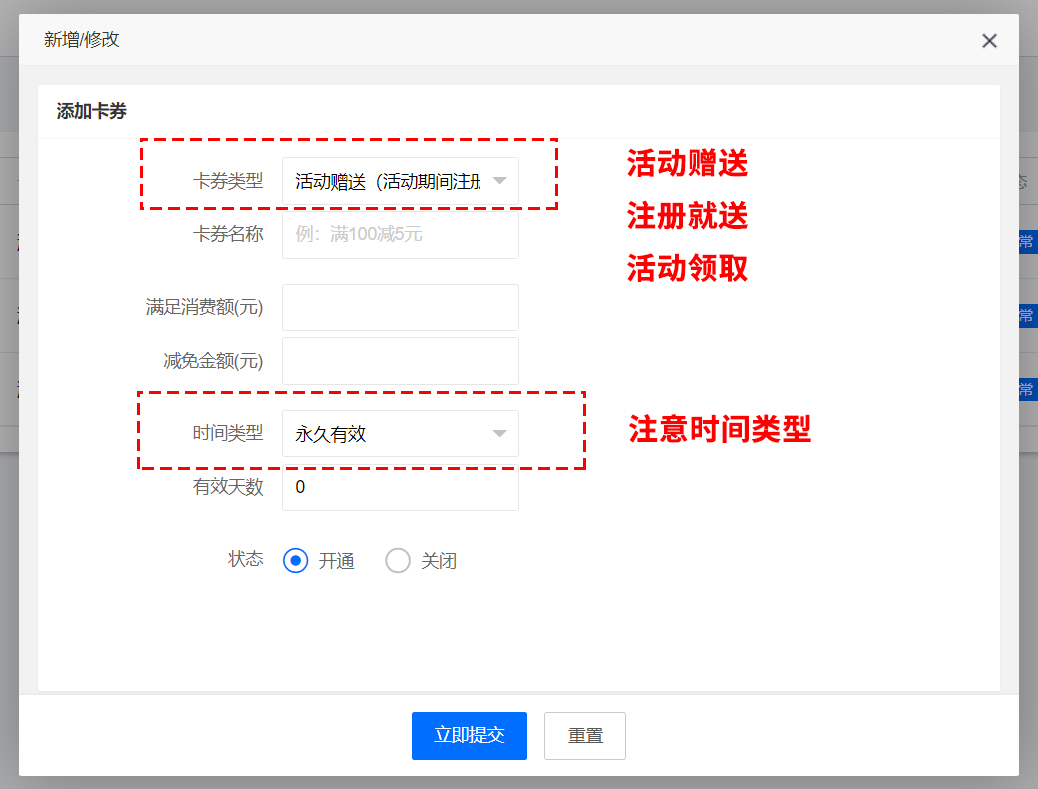Screen dimensions: 1038x789
Task: Click the red 活动领取 annotation text
Action: click(687, 268)
